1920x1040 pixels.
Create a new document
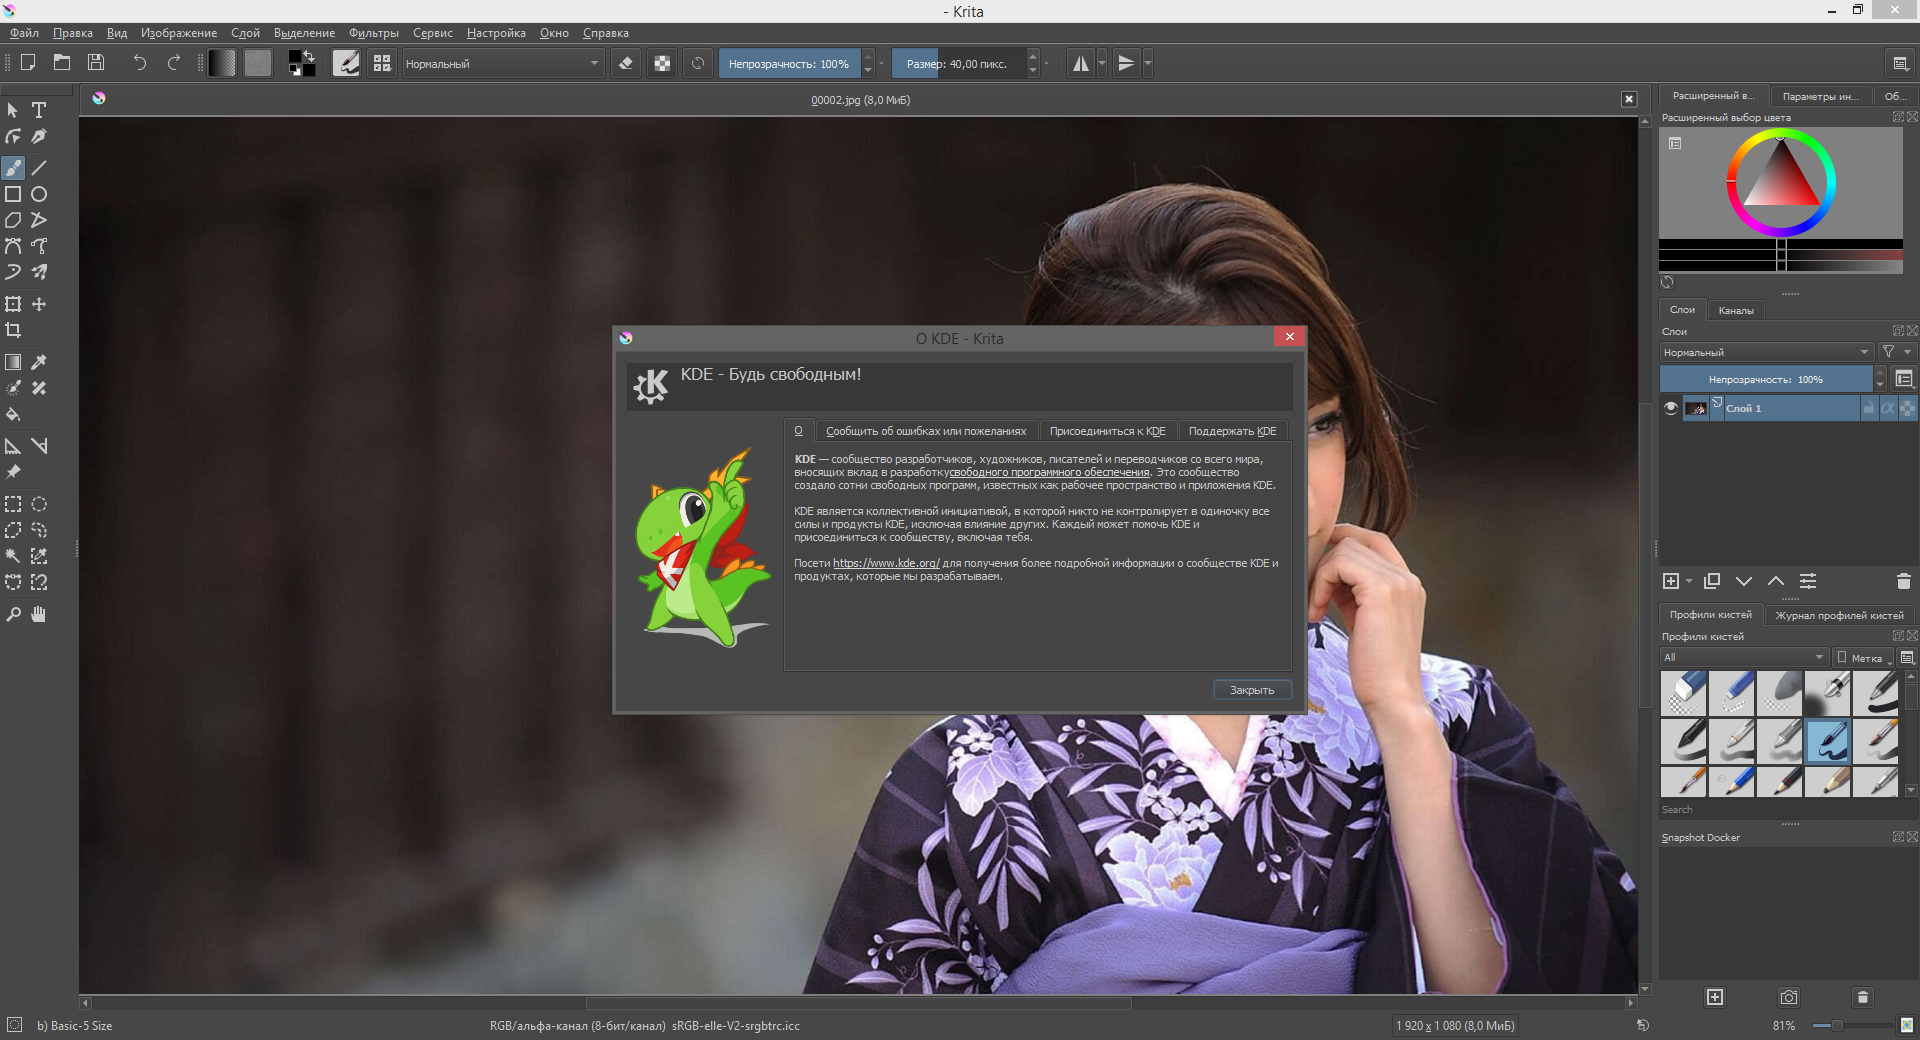(x=28, y=63)
